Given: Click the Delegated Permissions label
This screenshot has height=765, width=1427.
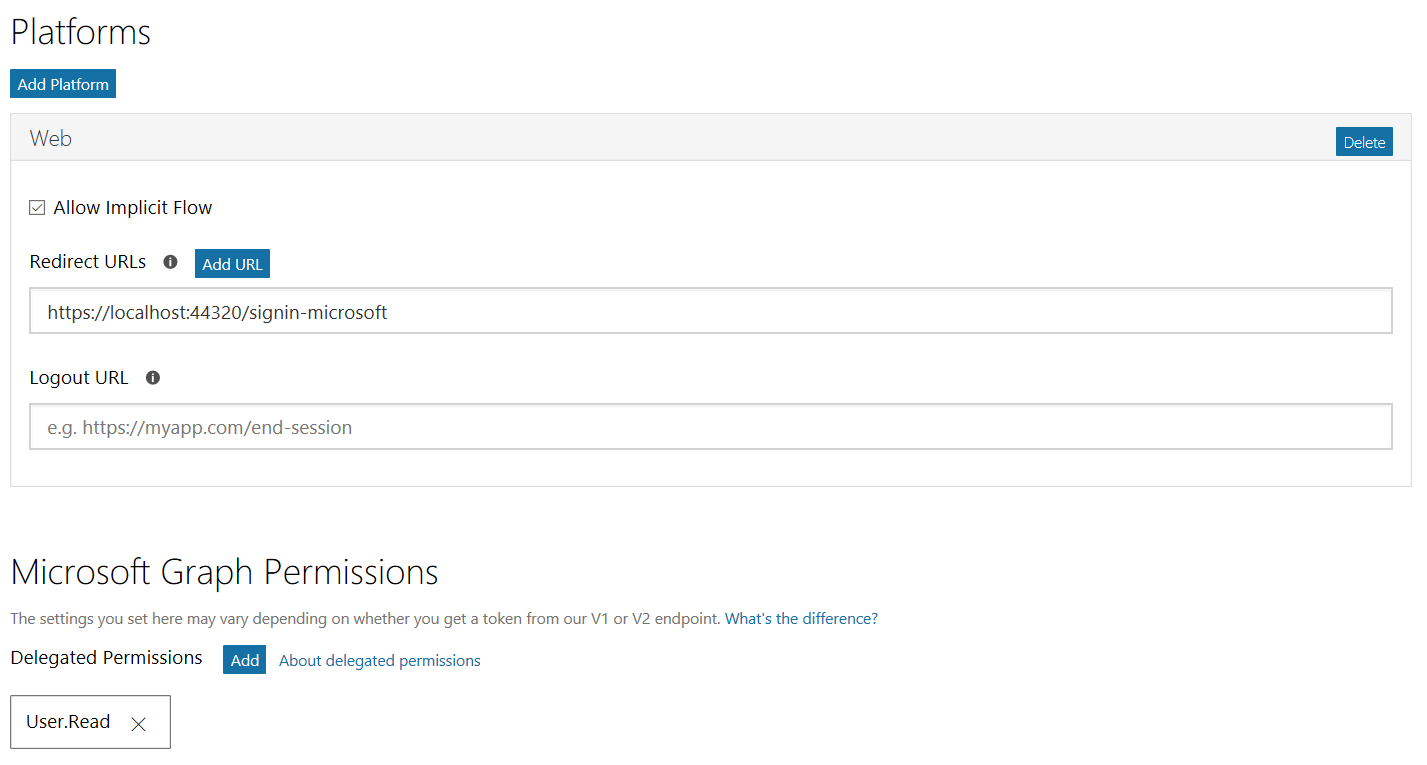Looking at the screenshot, I should click(x=106, y=658).
